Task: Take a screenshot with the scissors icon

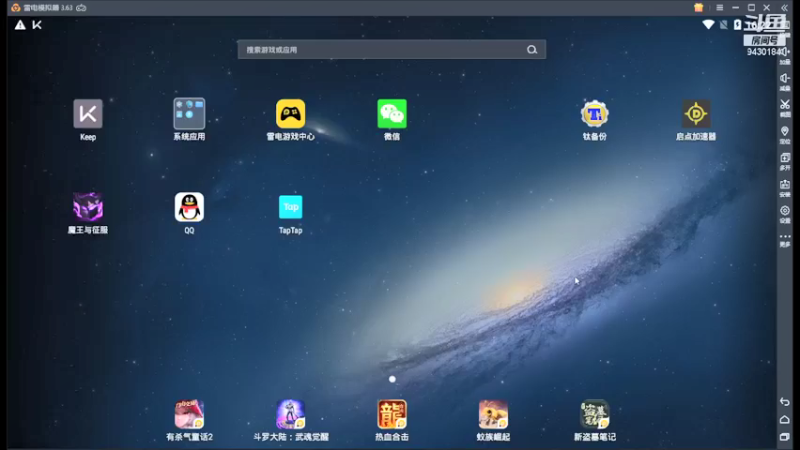Action: [785, 105]
